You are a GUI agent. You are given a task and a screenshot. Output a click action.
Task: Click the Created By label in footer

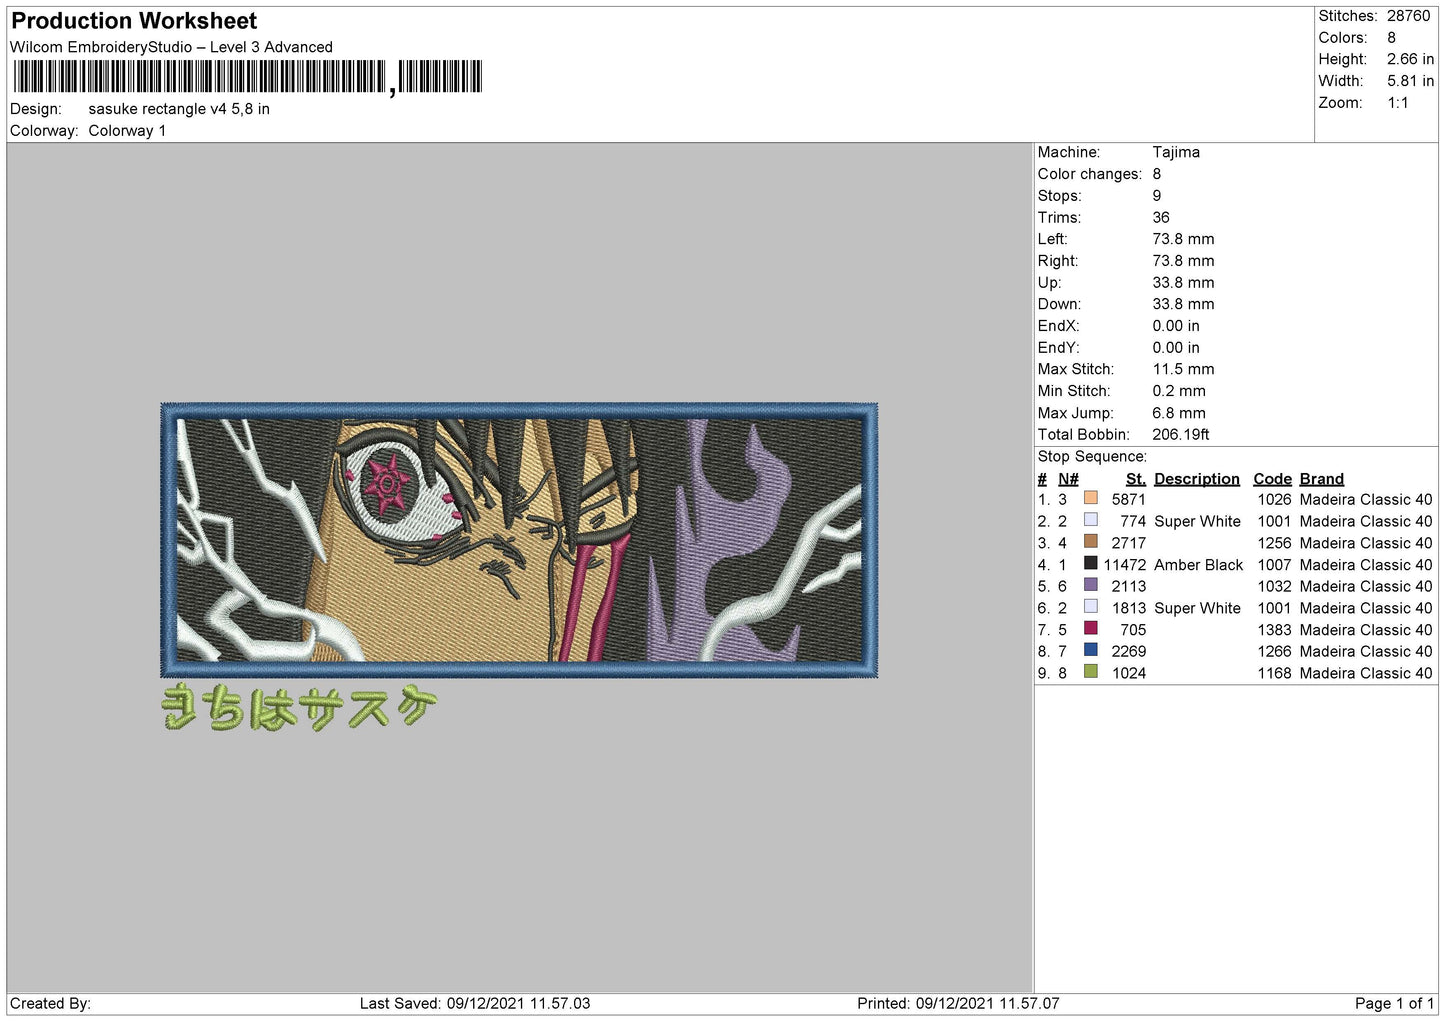coord(50,1004)
